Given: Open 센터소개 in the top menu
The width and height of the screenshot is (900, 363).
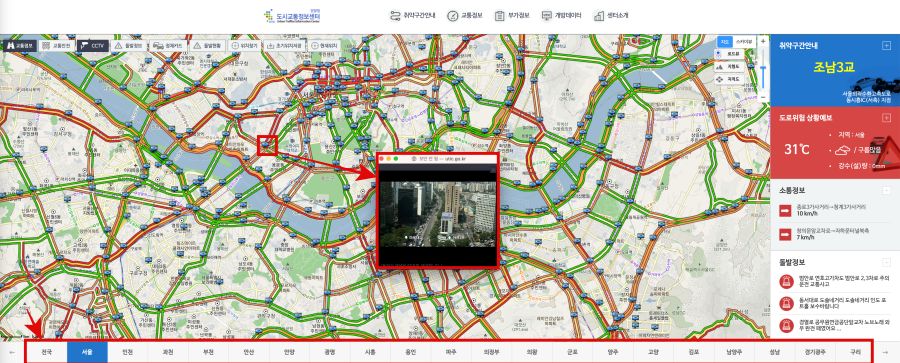Looking at the screenshot, I should click(611, 16).
